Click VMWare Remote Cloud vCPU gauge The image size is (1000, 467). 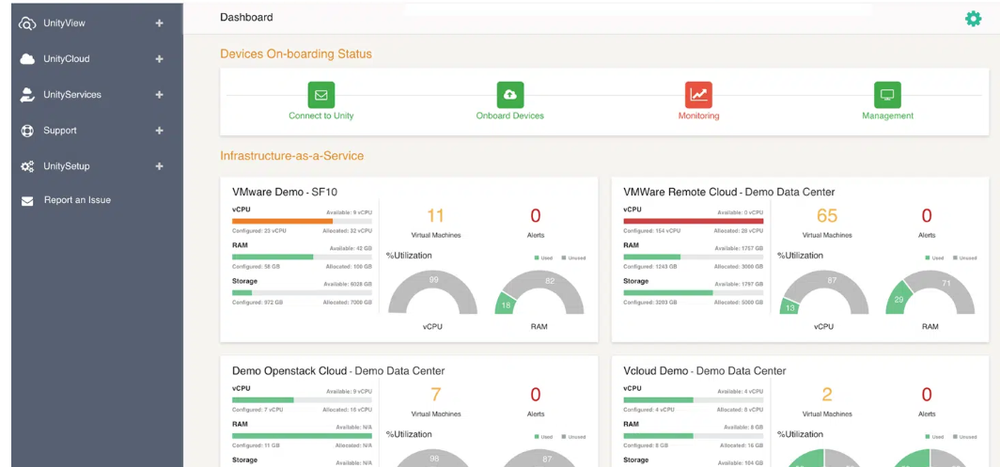point(823,292)
